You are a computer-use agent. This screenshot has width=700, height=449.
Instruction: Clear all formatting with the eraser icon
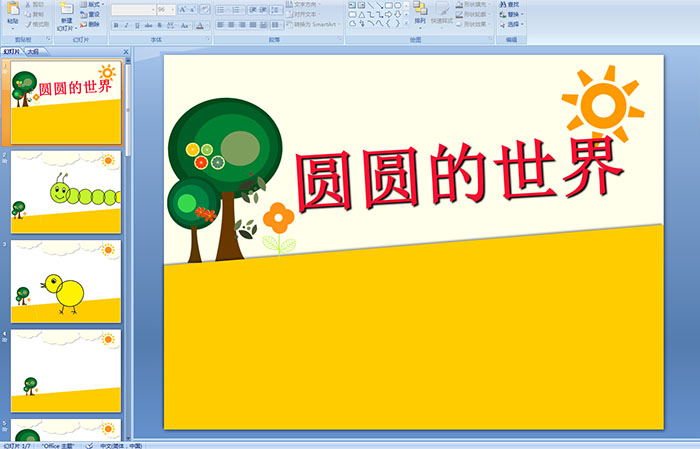tap(205, 9)
